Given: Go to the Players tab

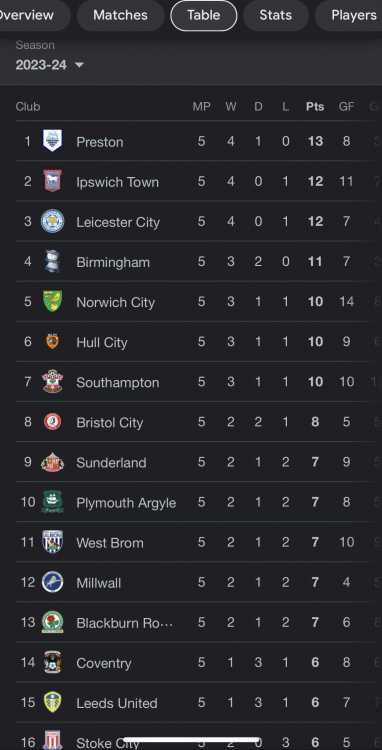Looking at the screenshot, I should [x=354, y=15].
